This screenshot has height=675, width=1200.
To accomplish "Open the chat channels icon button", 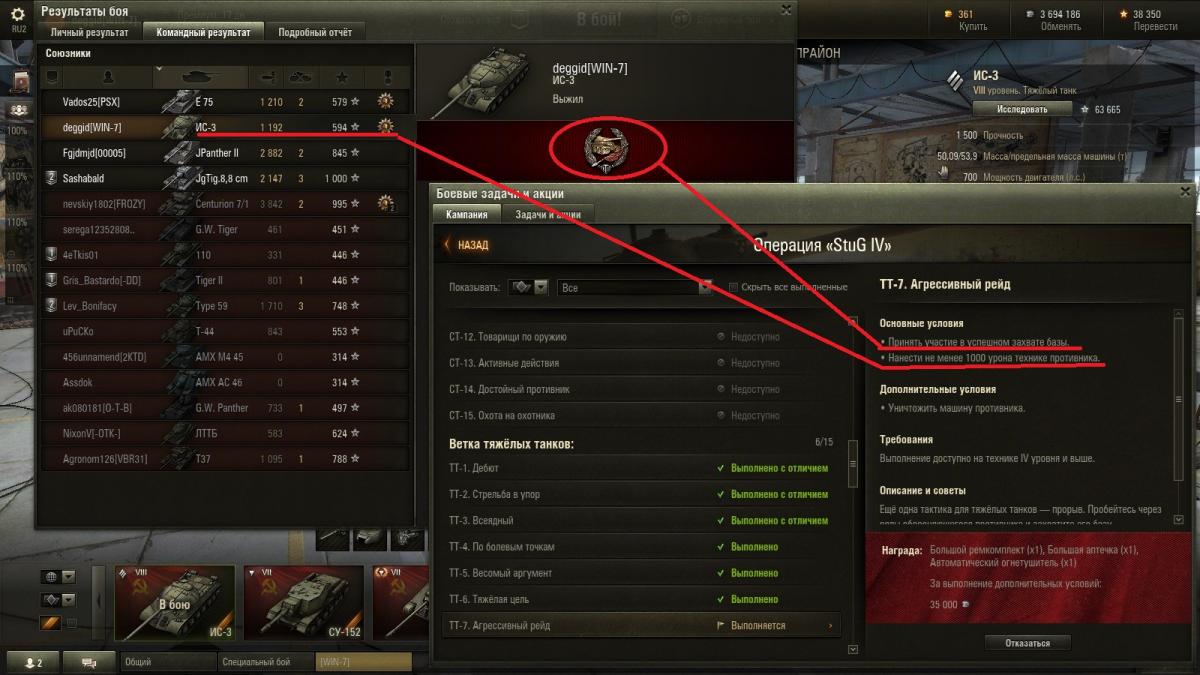I will [89, 662].
